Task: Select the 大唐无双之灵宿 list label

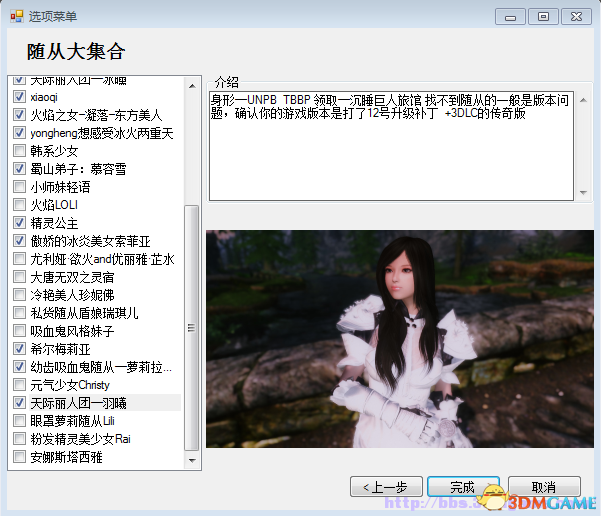Action: click(72, 277)
